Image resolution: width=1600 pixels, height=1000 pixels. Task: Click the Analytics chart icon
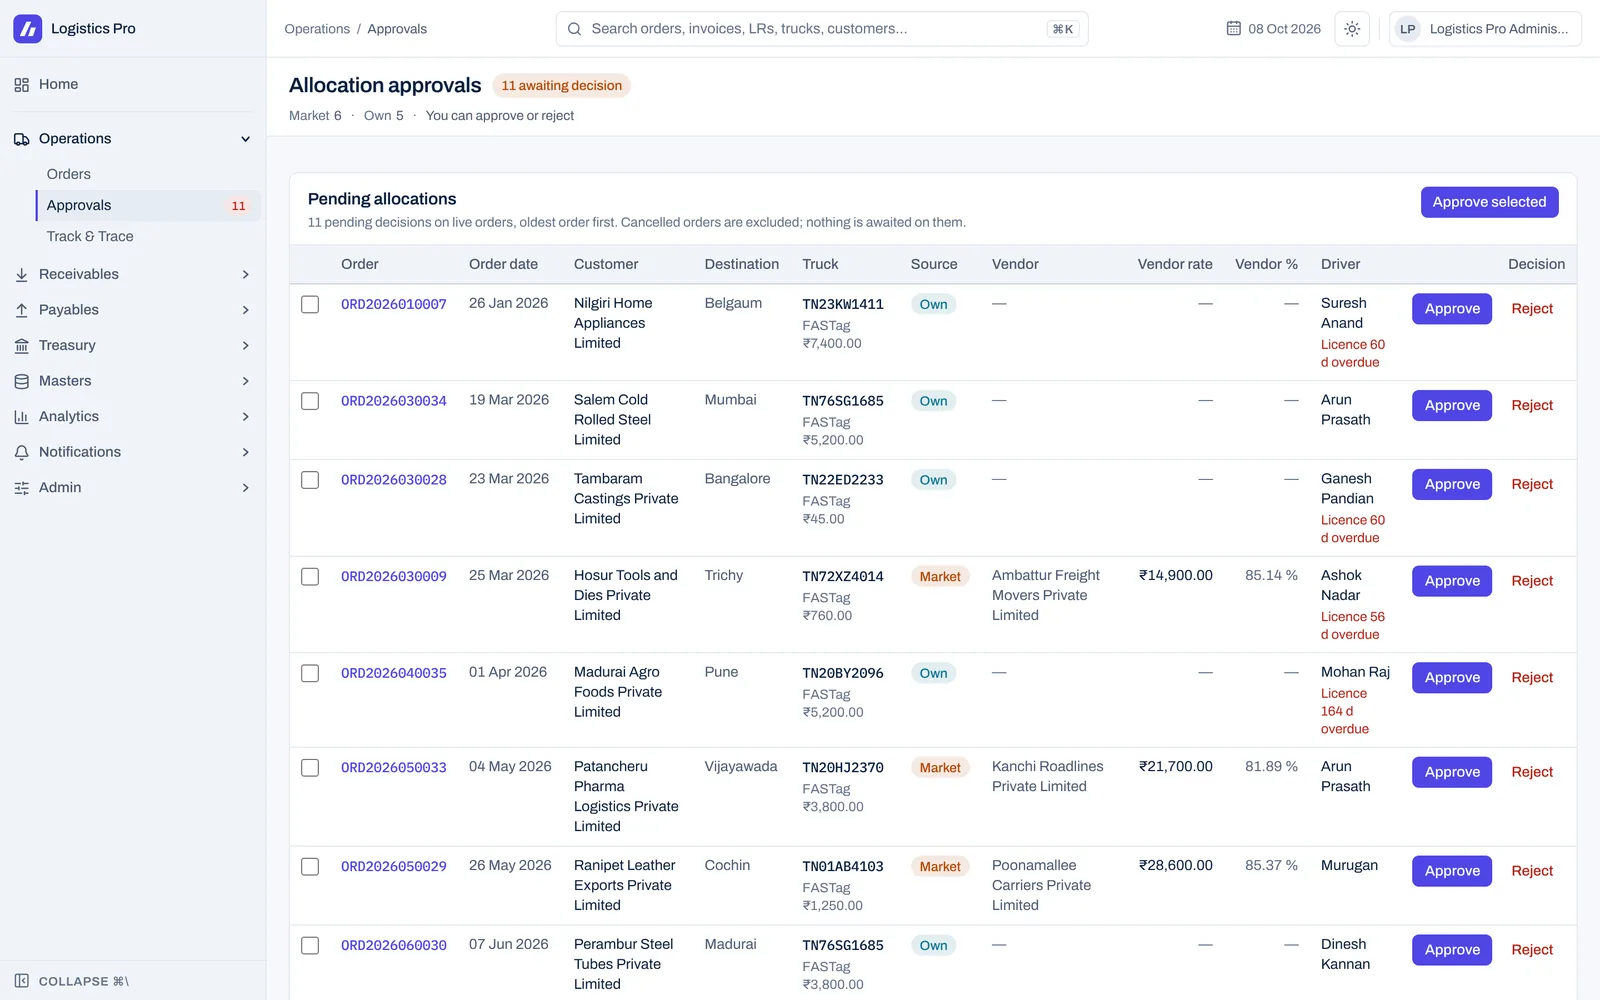click(x=21, y=417)
